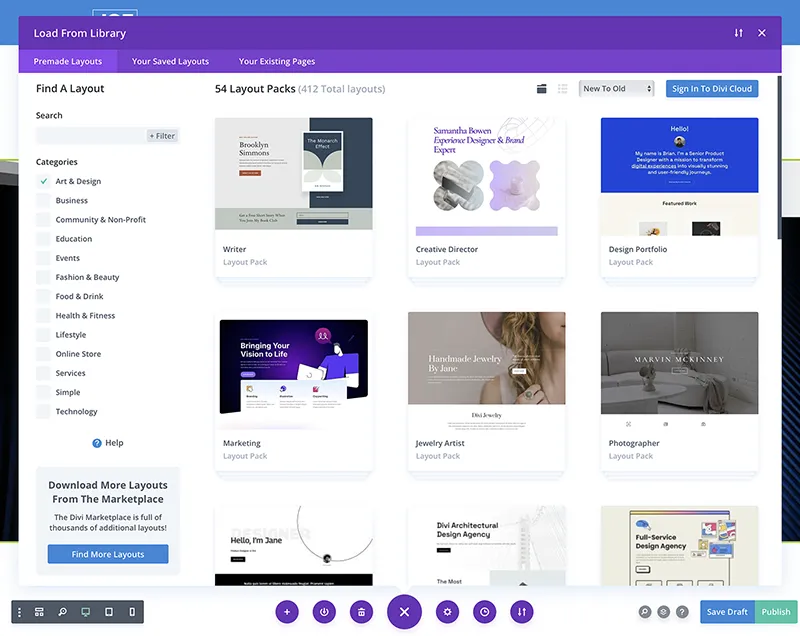This screenshot has width=800, height=636.
Task: Check the Events category
Action: (x=44, y=258)
